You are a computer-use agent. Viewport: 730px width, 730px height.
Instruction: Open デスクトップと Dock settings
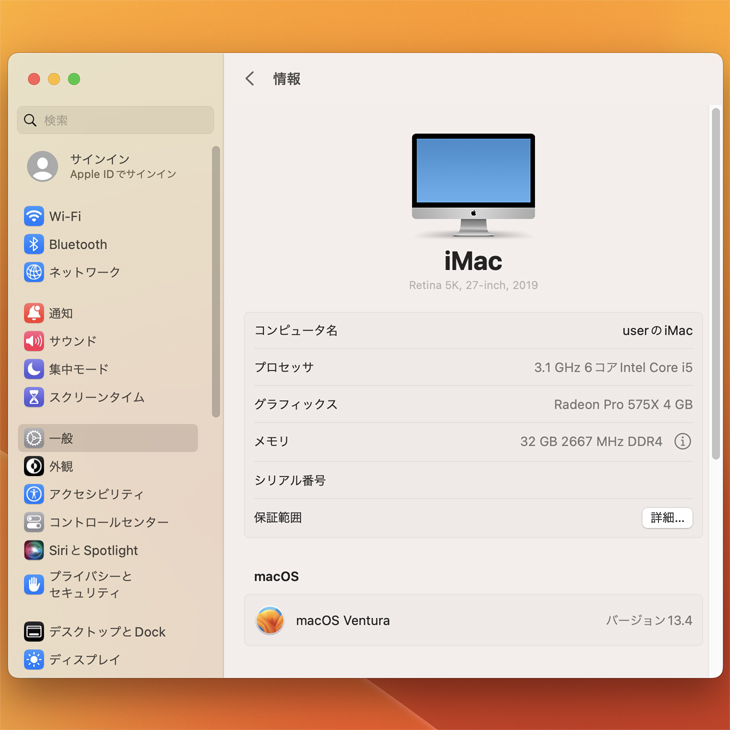pos(107,632)
